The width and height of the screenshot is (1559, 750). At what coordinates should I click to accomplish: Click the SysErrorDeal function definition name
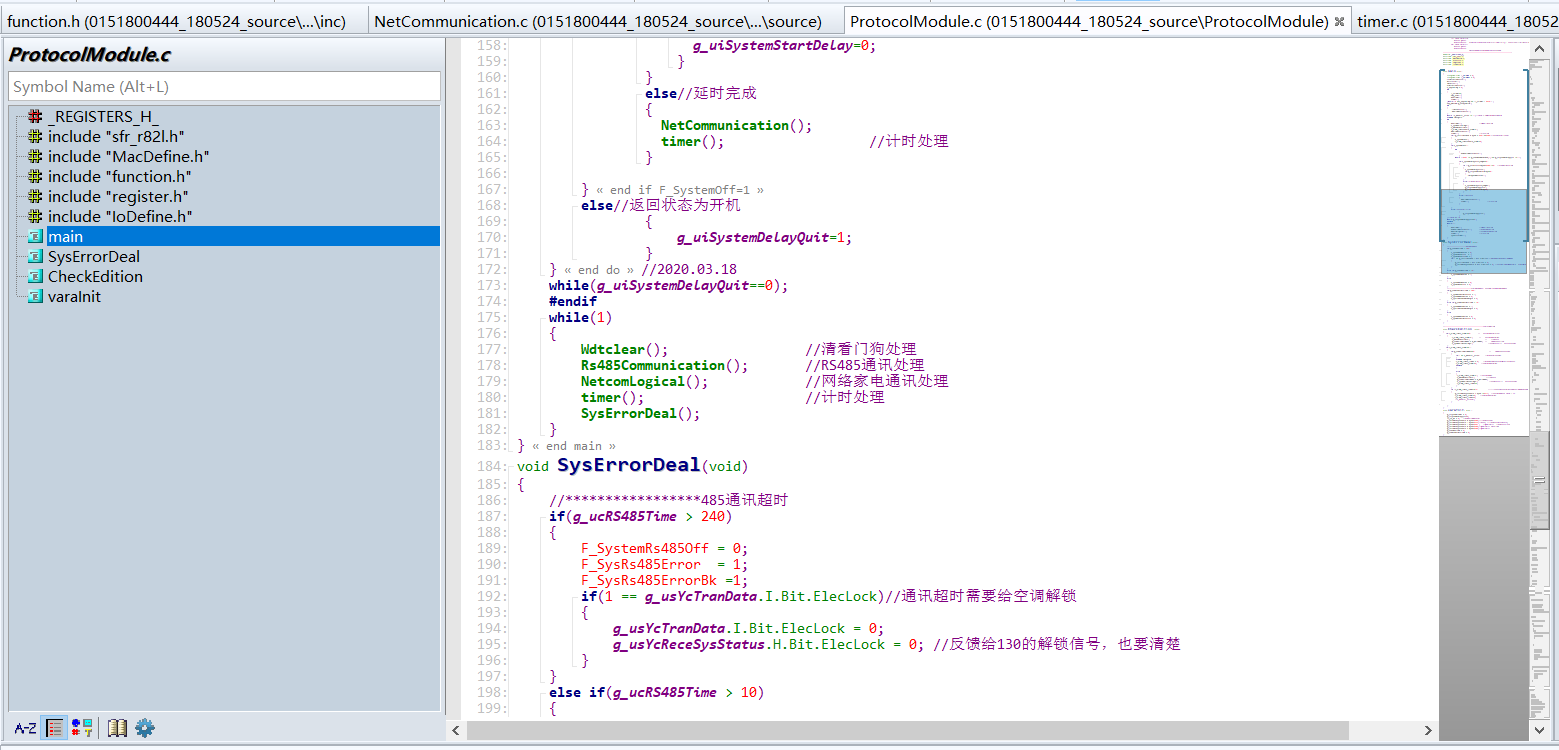pos(629,465)
